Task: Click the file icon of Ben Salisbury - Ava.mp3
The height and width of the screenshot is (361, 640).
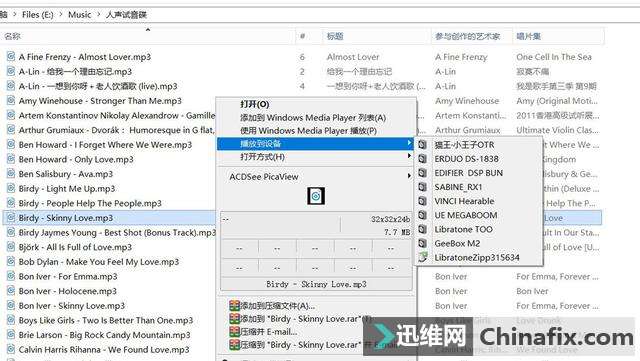Action: coord(11,174)
